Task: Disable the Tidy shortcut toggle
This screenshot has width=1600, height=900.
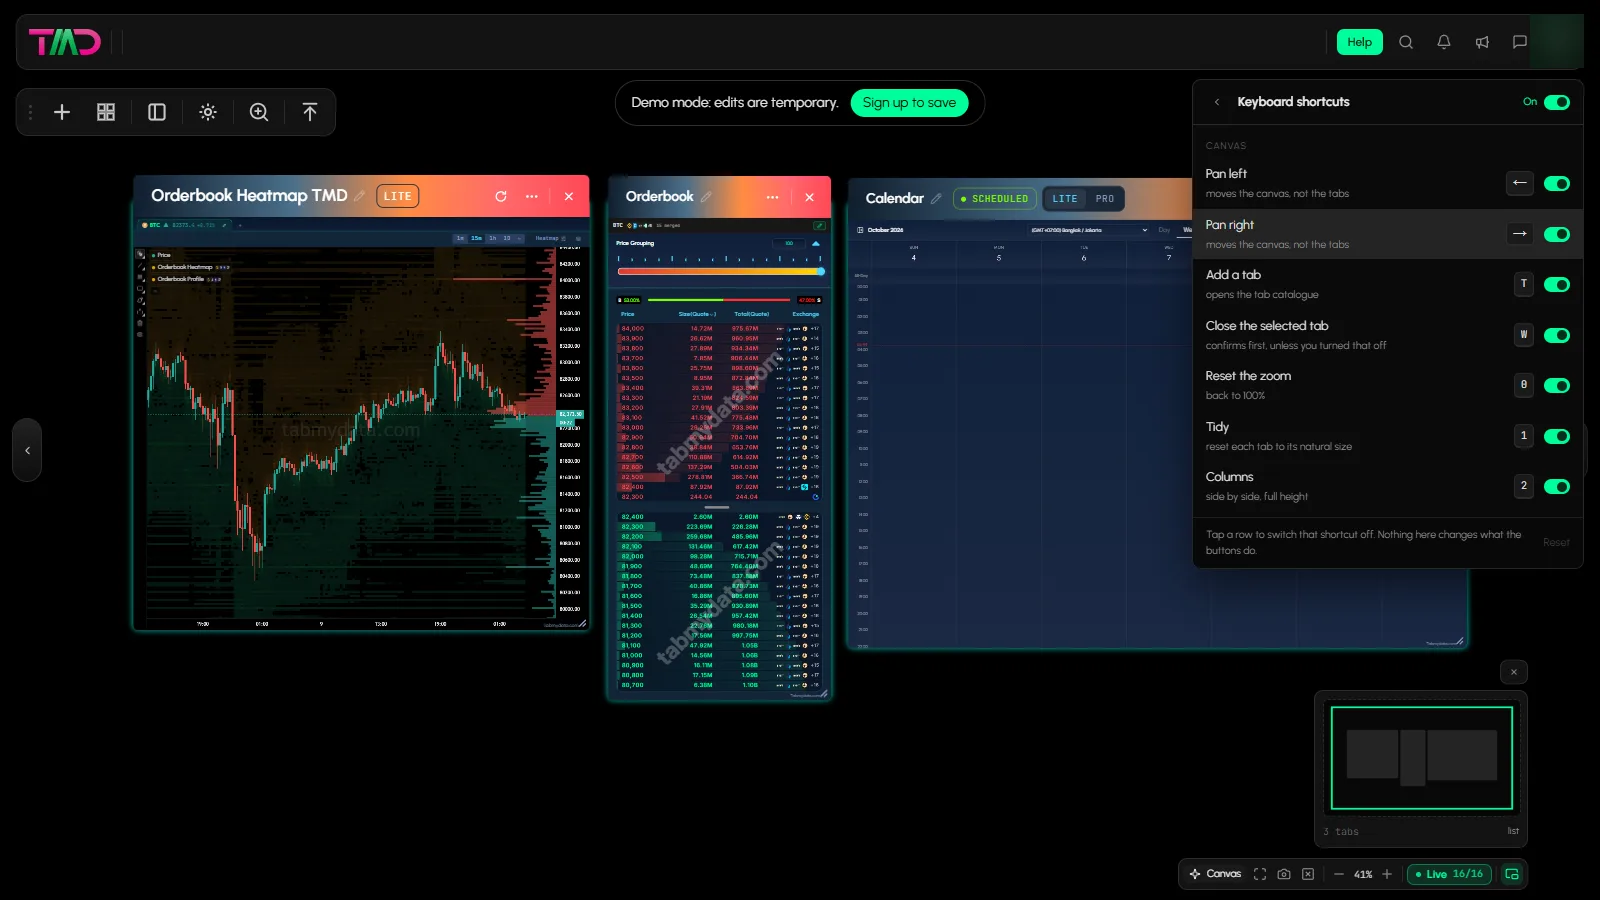Action: click(1557, 436)
